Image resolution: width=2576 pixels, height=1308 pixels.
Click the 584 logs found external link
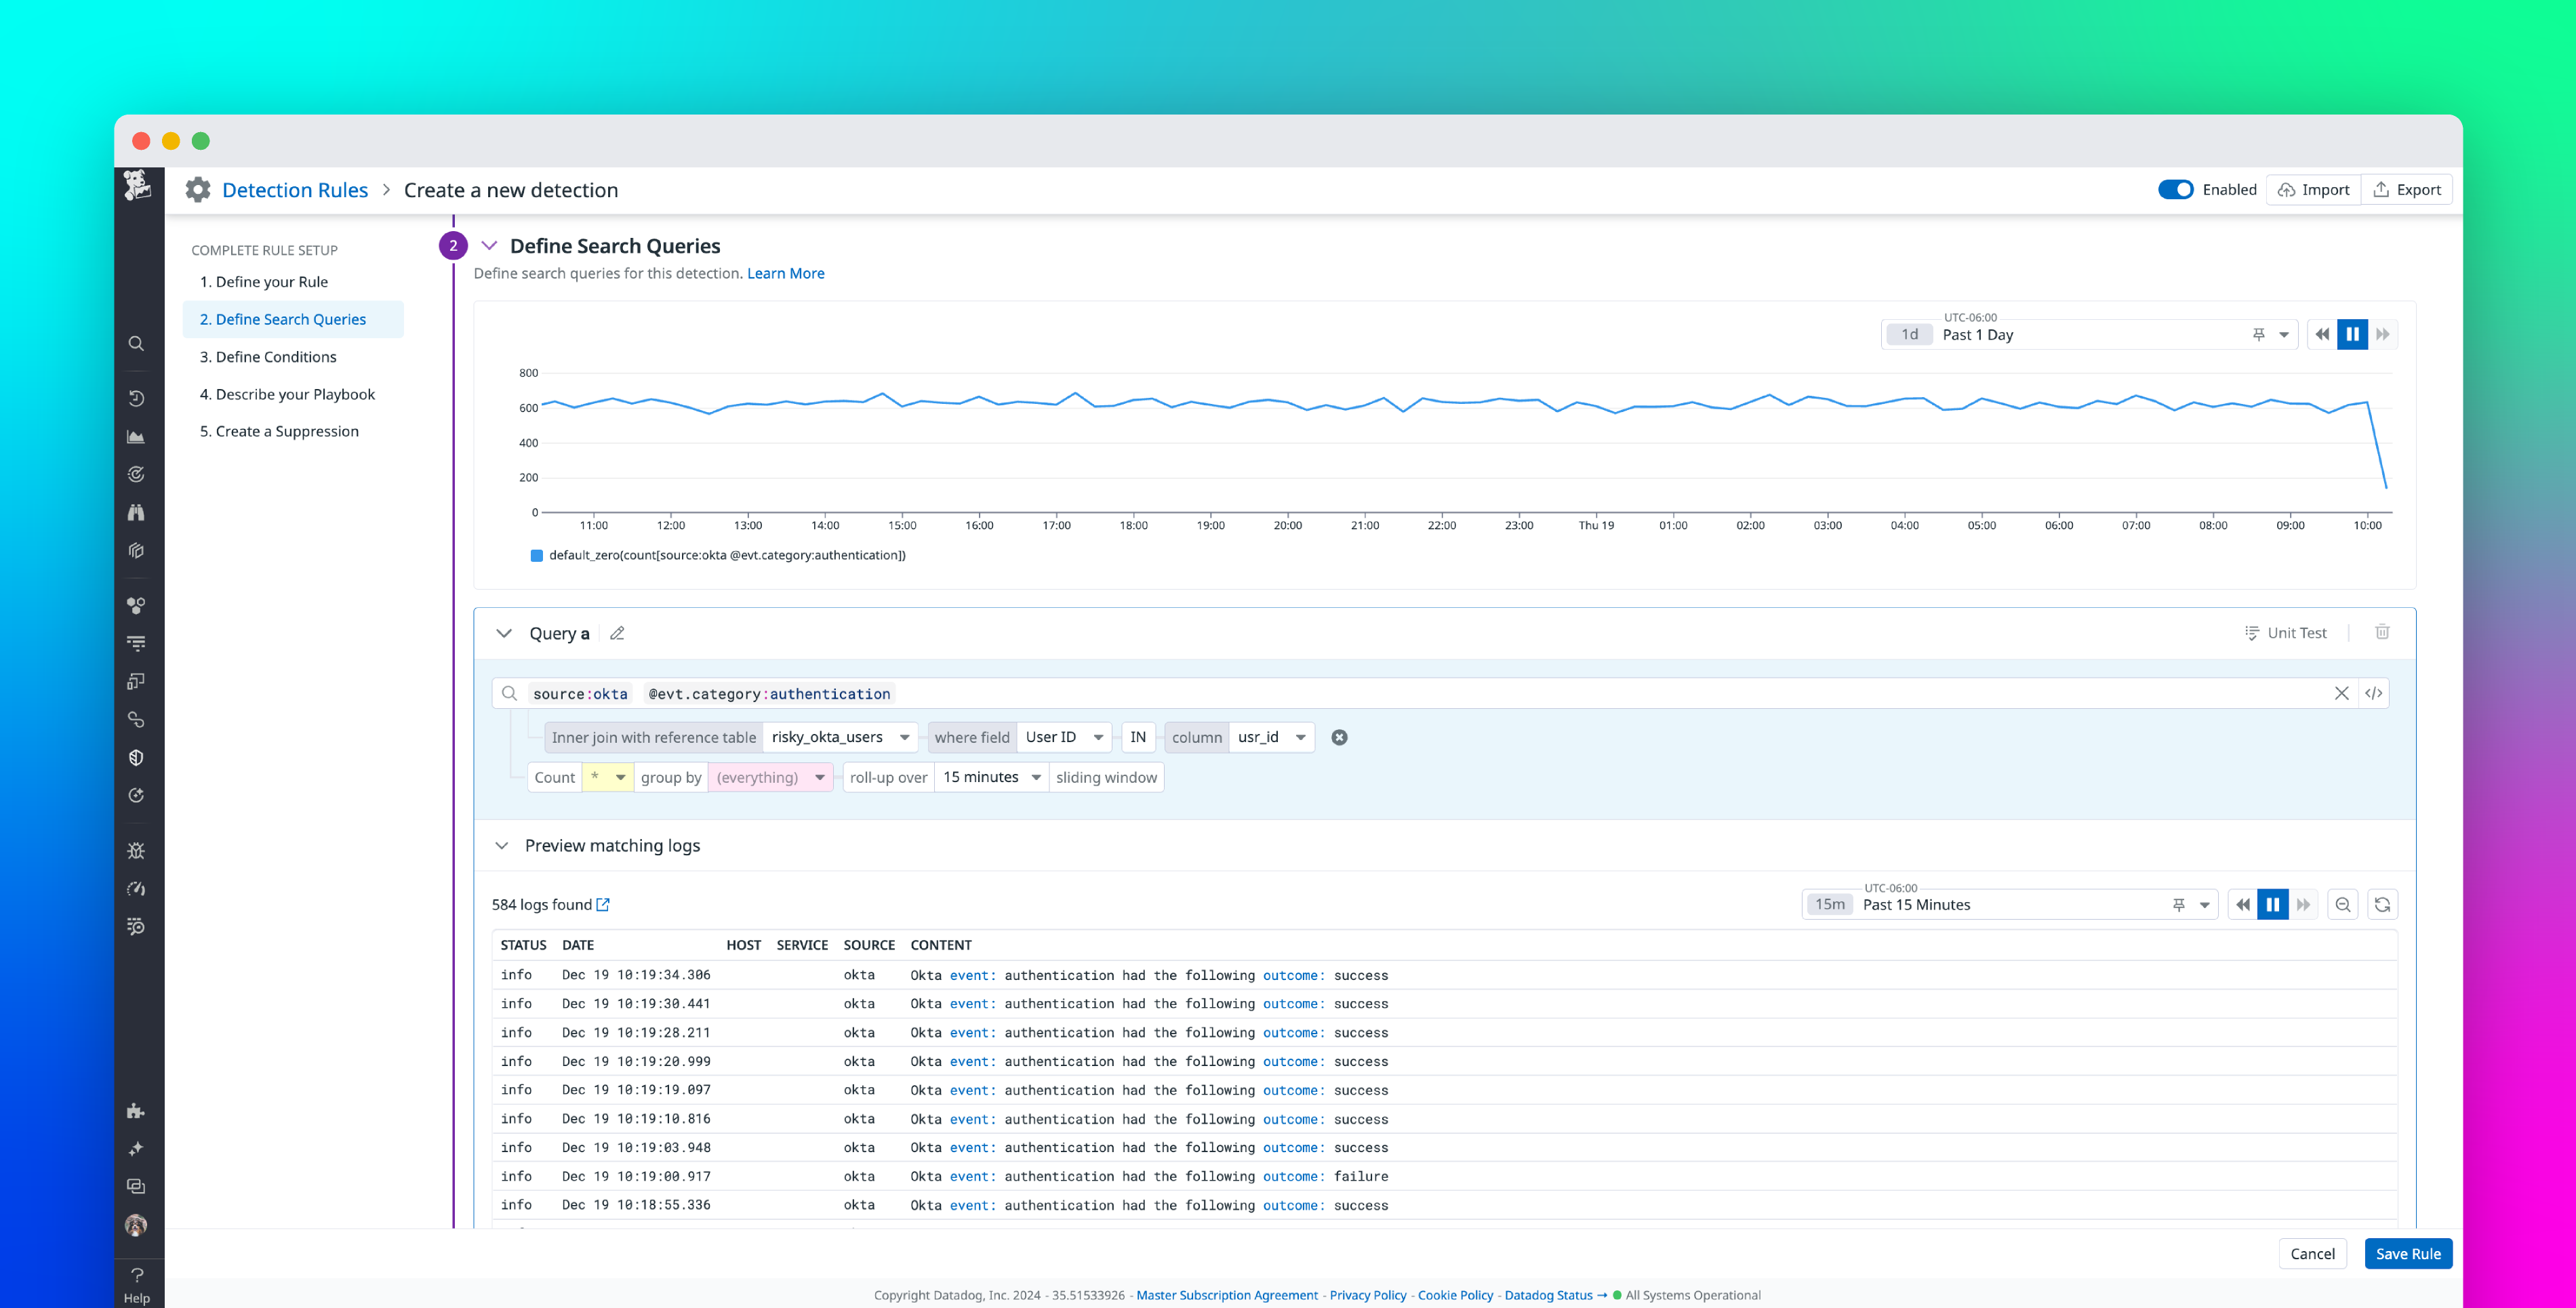click(603, 904)
